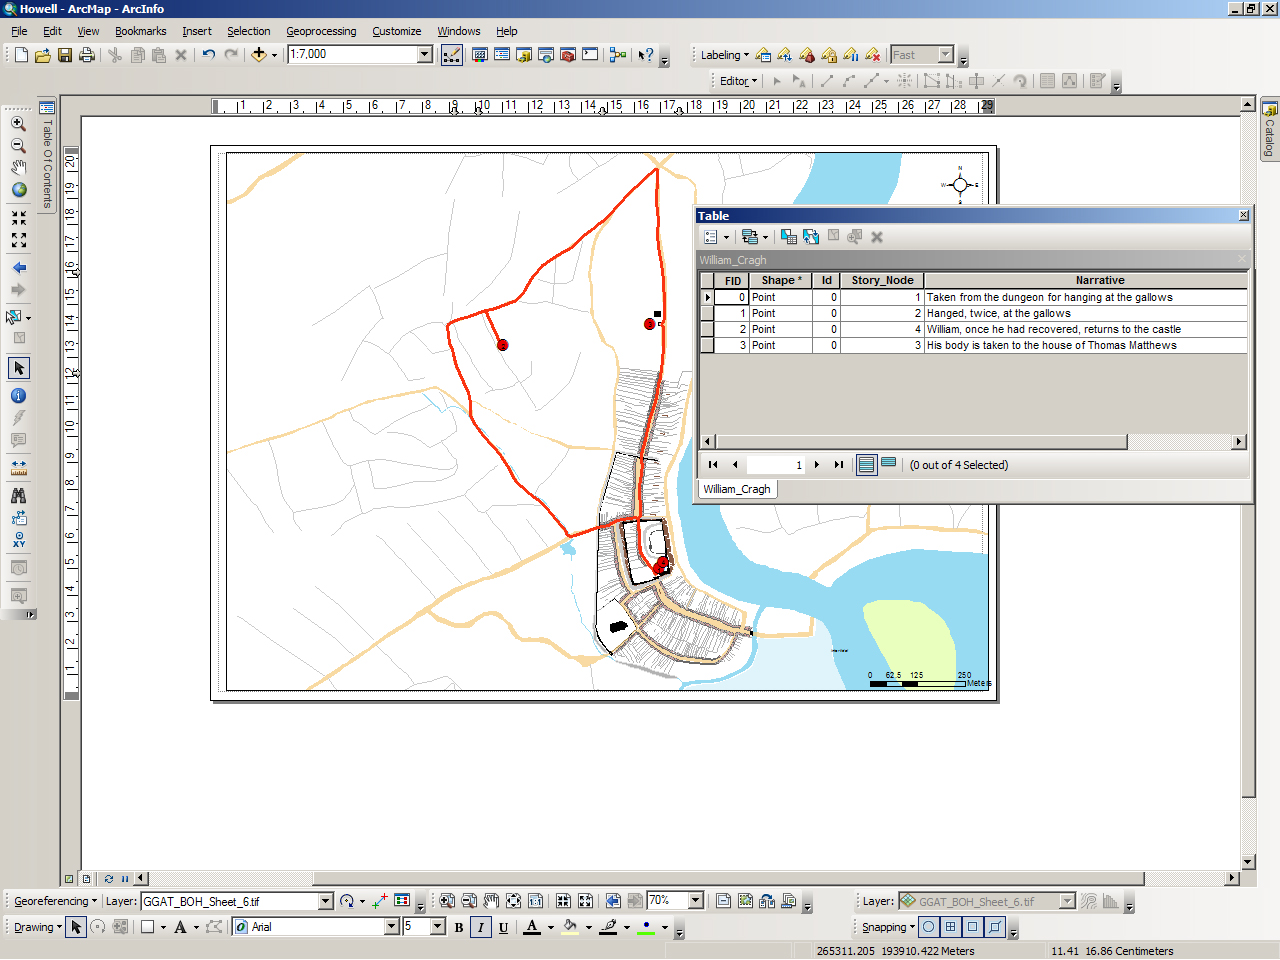Screen dimensions: 1280x960
Task: Expand the Arial font dropdown
Action: [391, 927]
